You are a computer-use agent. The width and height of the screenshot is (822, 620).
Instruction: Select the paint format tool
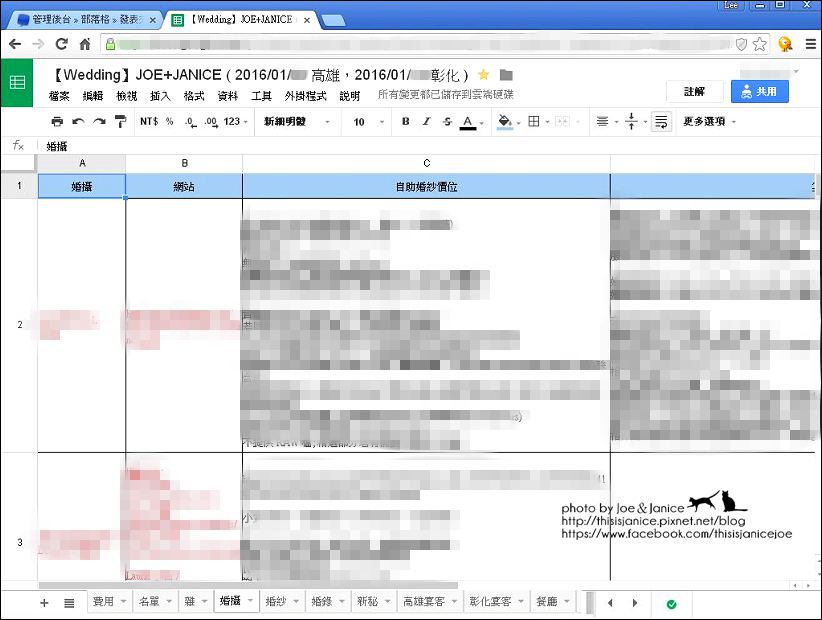pyautogui.click(x=120, y=122)
